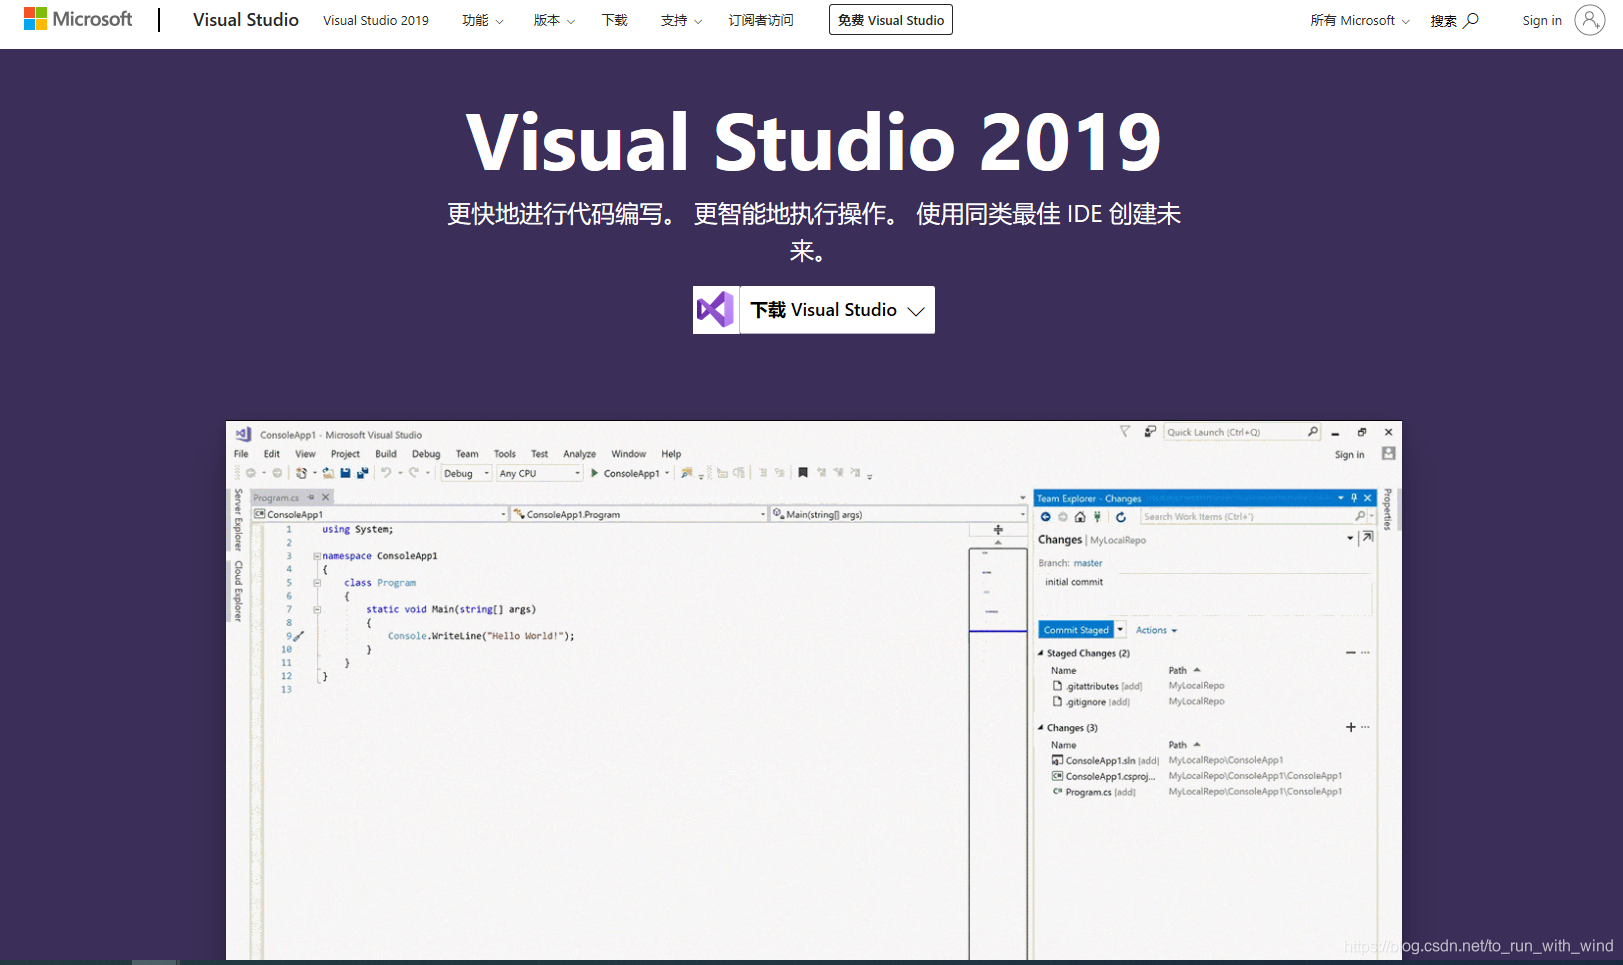Open the search magnifier in the site header

pos(1471,20)
